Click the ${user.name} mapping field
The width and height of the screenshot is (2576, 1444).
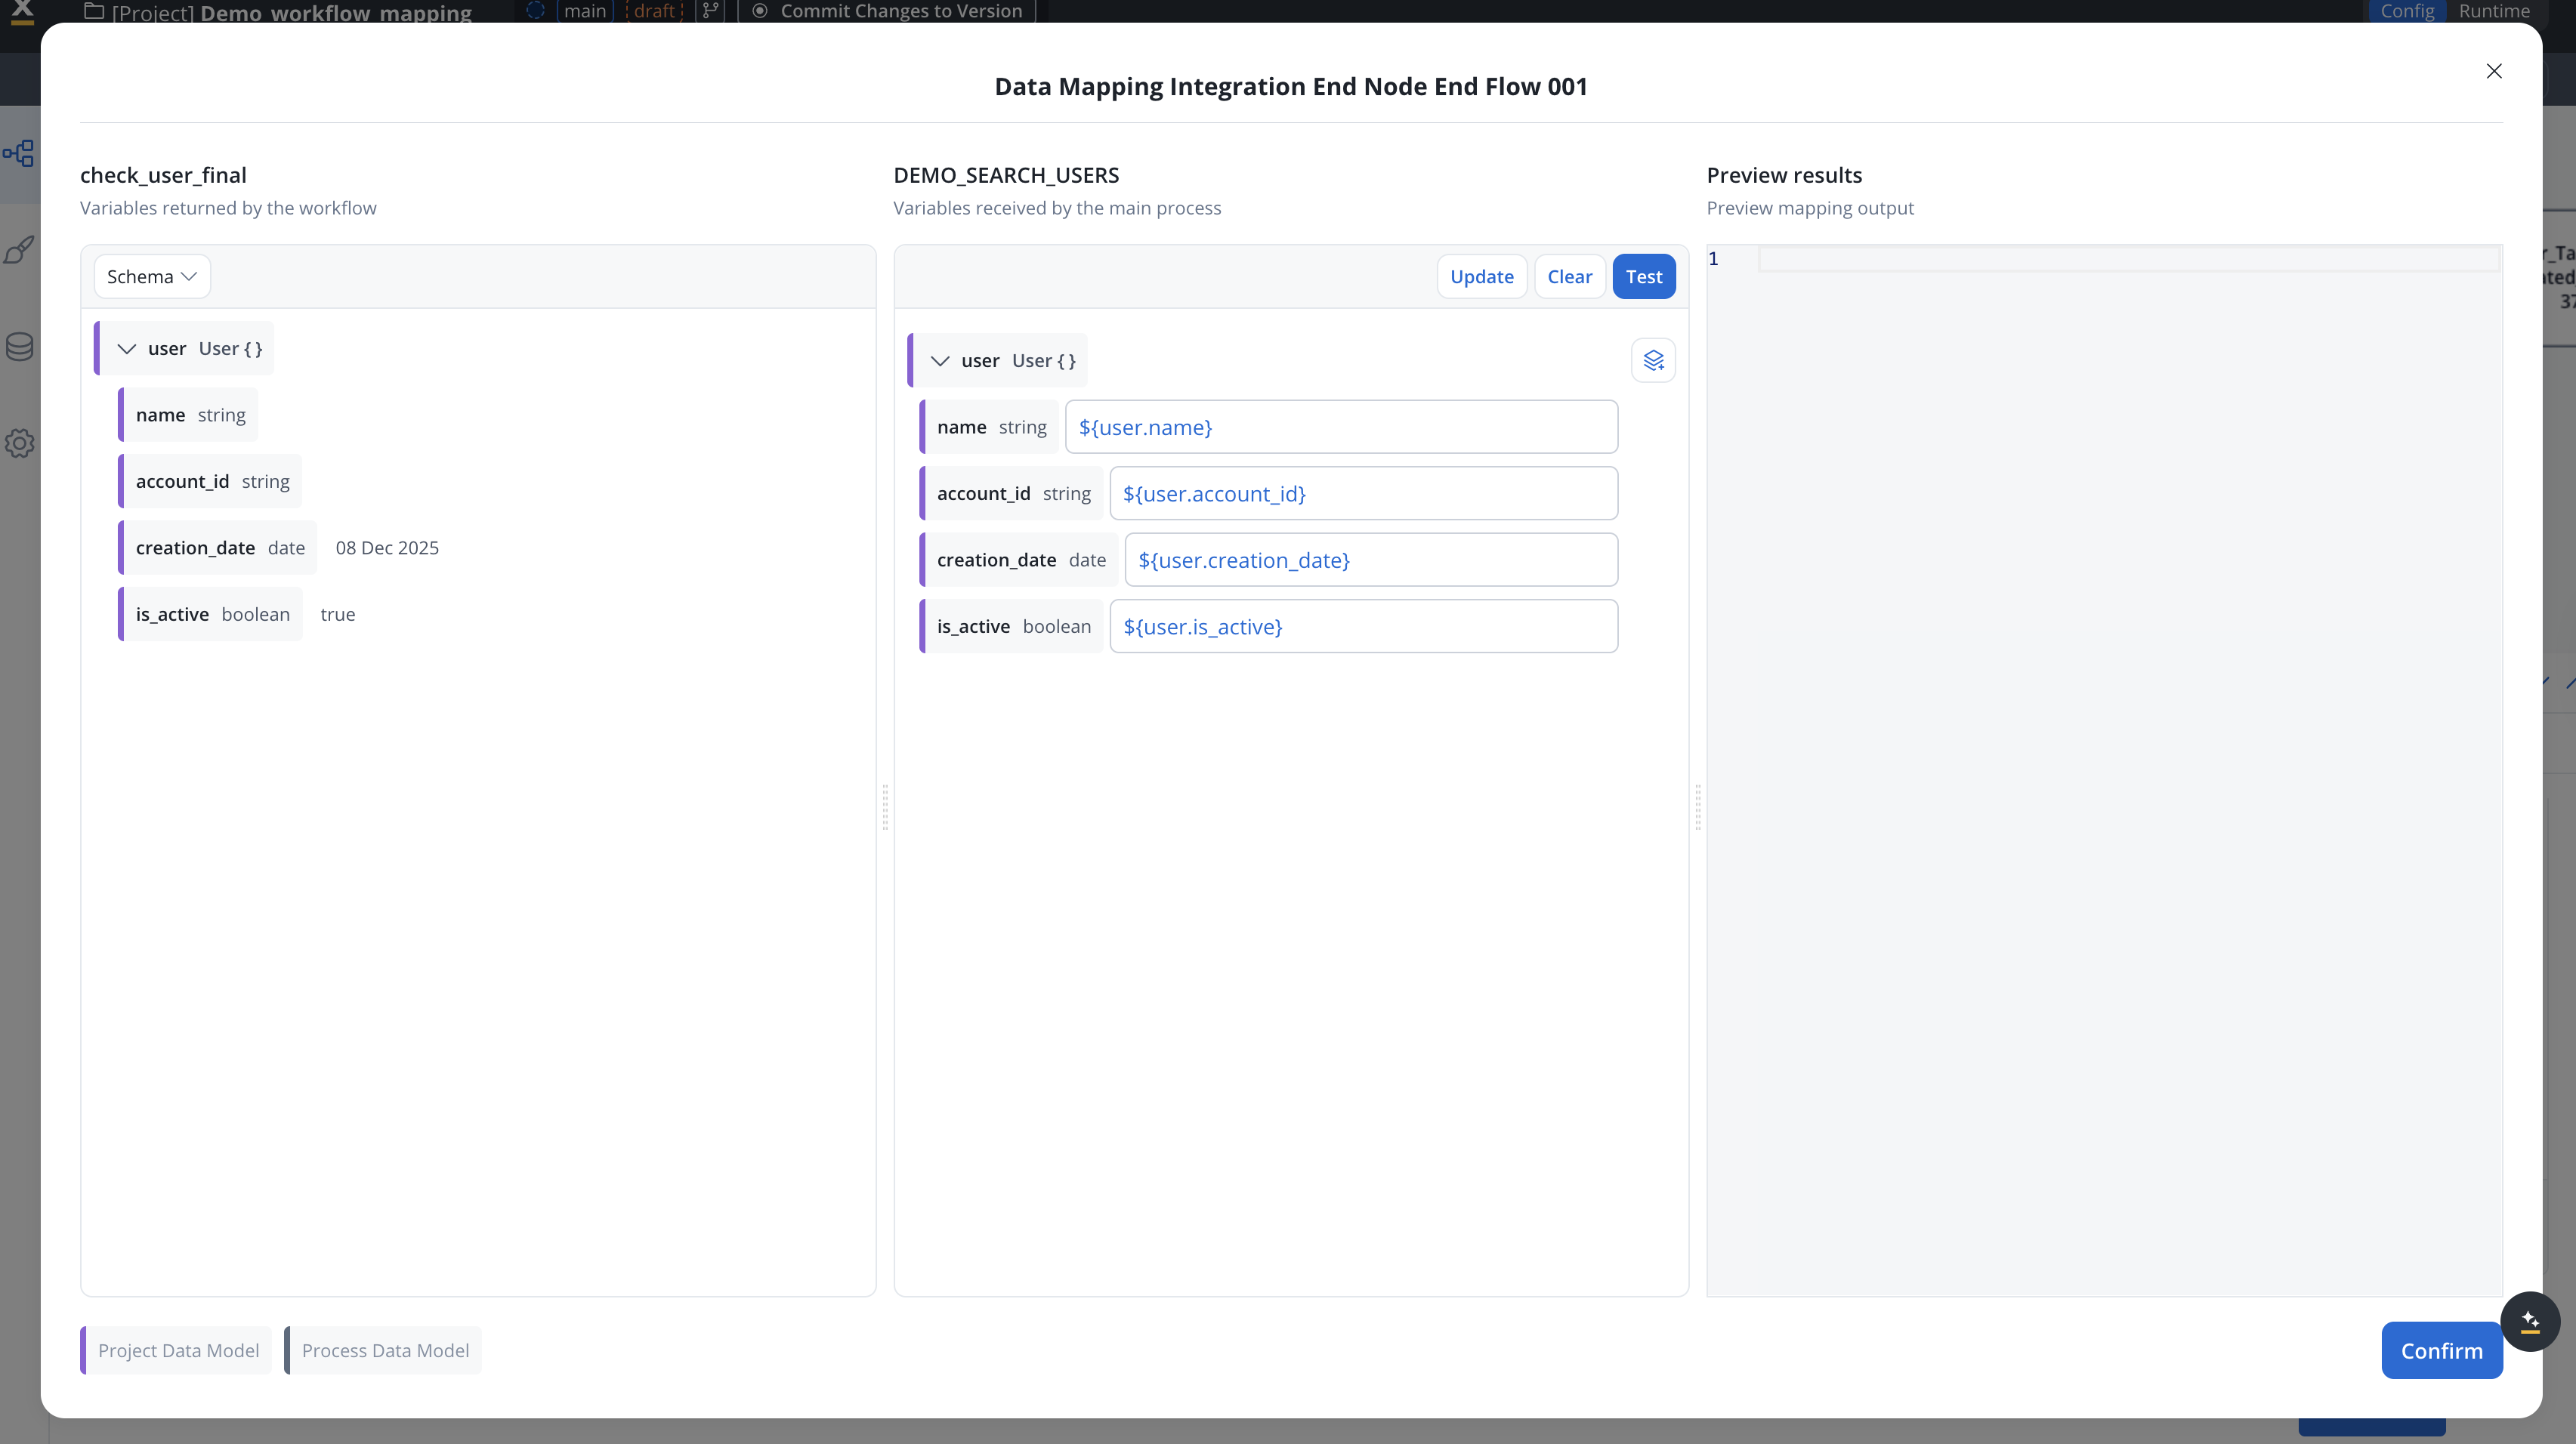point(1340,427)
